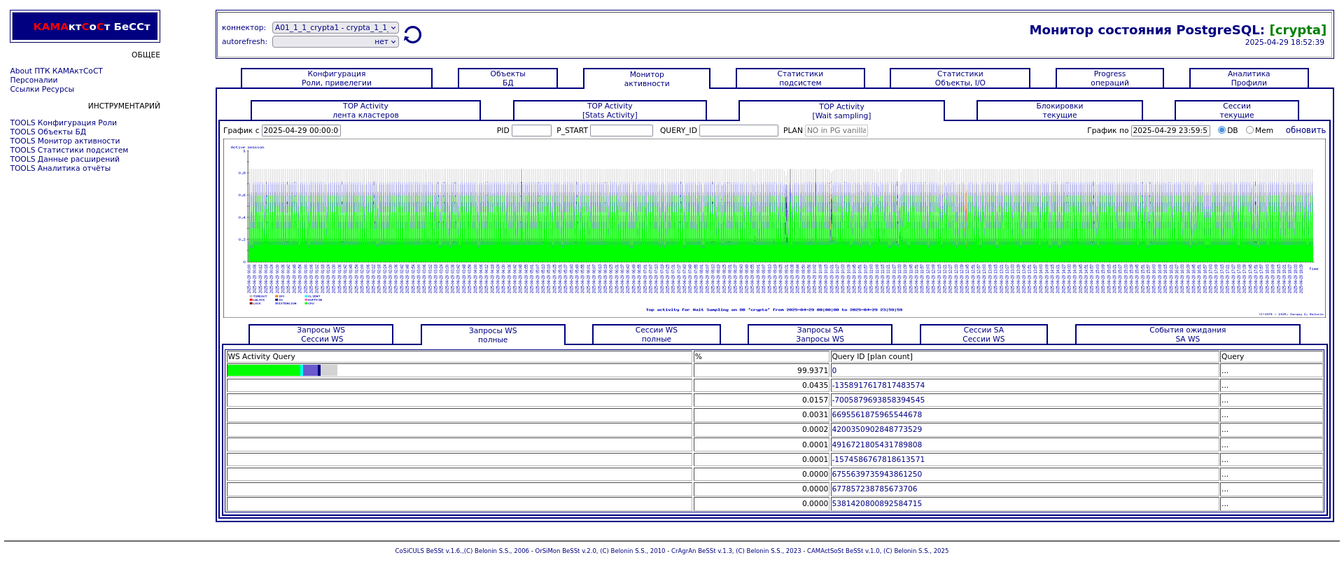This screenshot has width=1344, height=567.
Task: Open About ПТК КАМАктСоСТ link
Action: pyautogui.click(x=56, y=71)
